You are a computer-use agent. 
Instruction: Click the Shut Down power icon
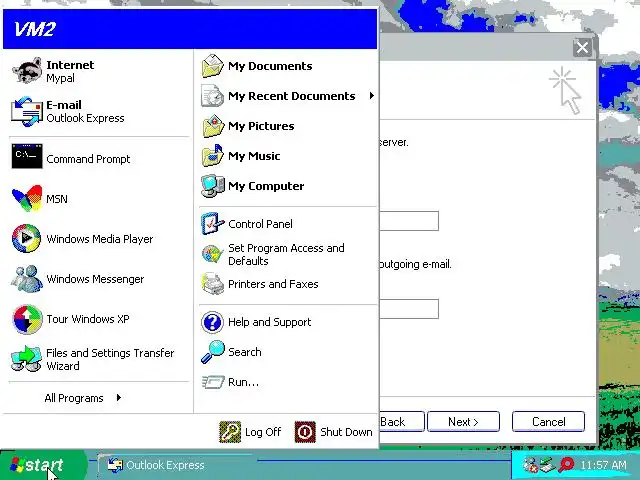click(305, 432)
